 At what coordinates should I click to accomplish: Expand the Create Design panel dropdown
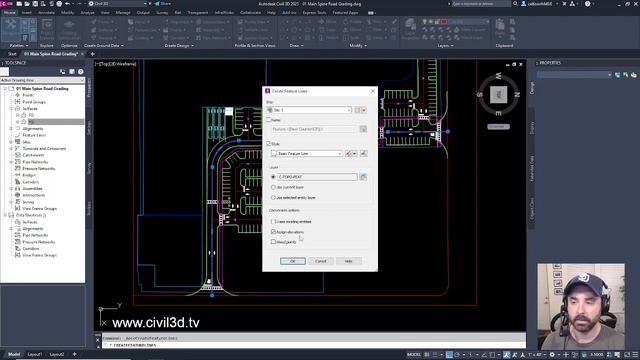point(179,46)
